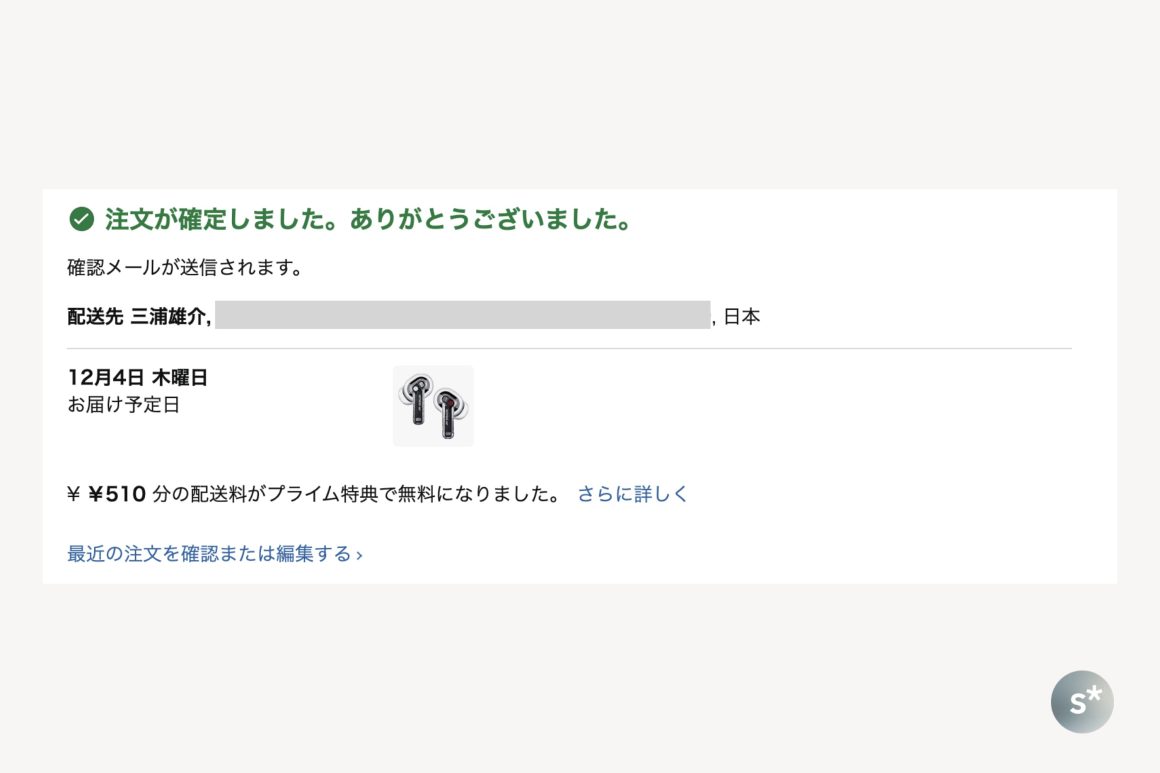Click the green order-confirmed checkmark icon
Screen dimensions: 1160x773
click(81, 219)
